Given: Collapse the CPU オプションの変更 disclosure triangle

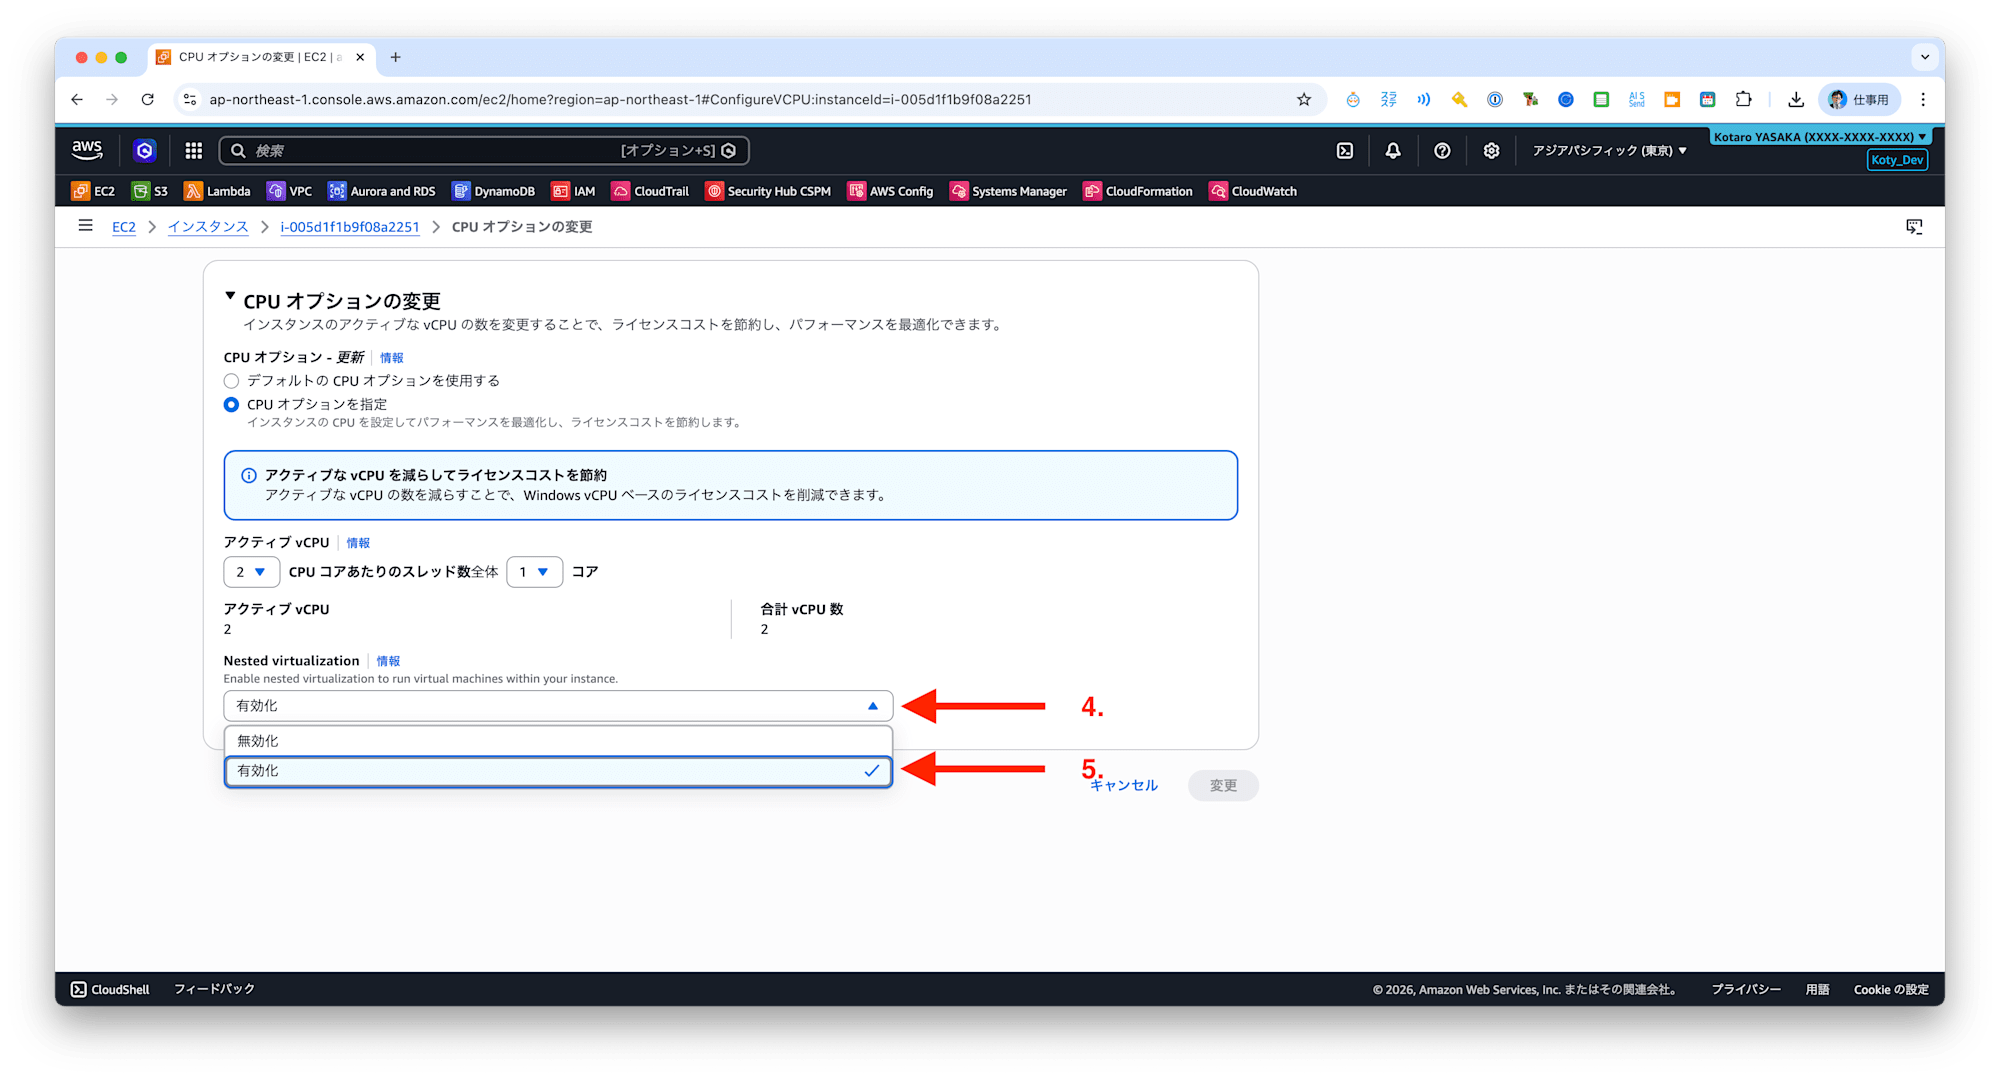Looking at the screenshot, I should click(231, 296).
